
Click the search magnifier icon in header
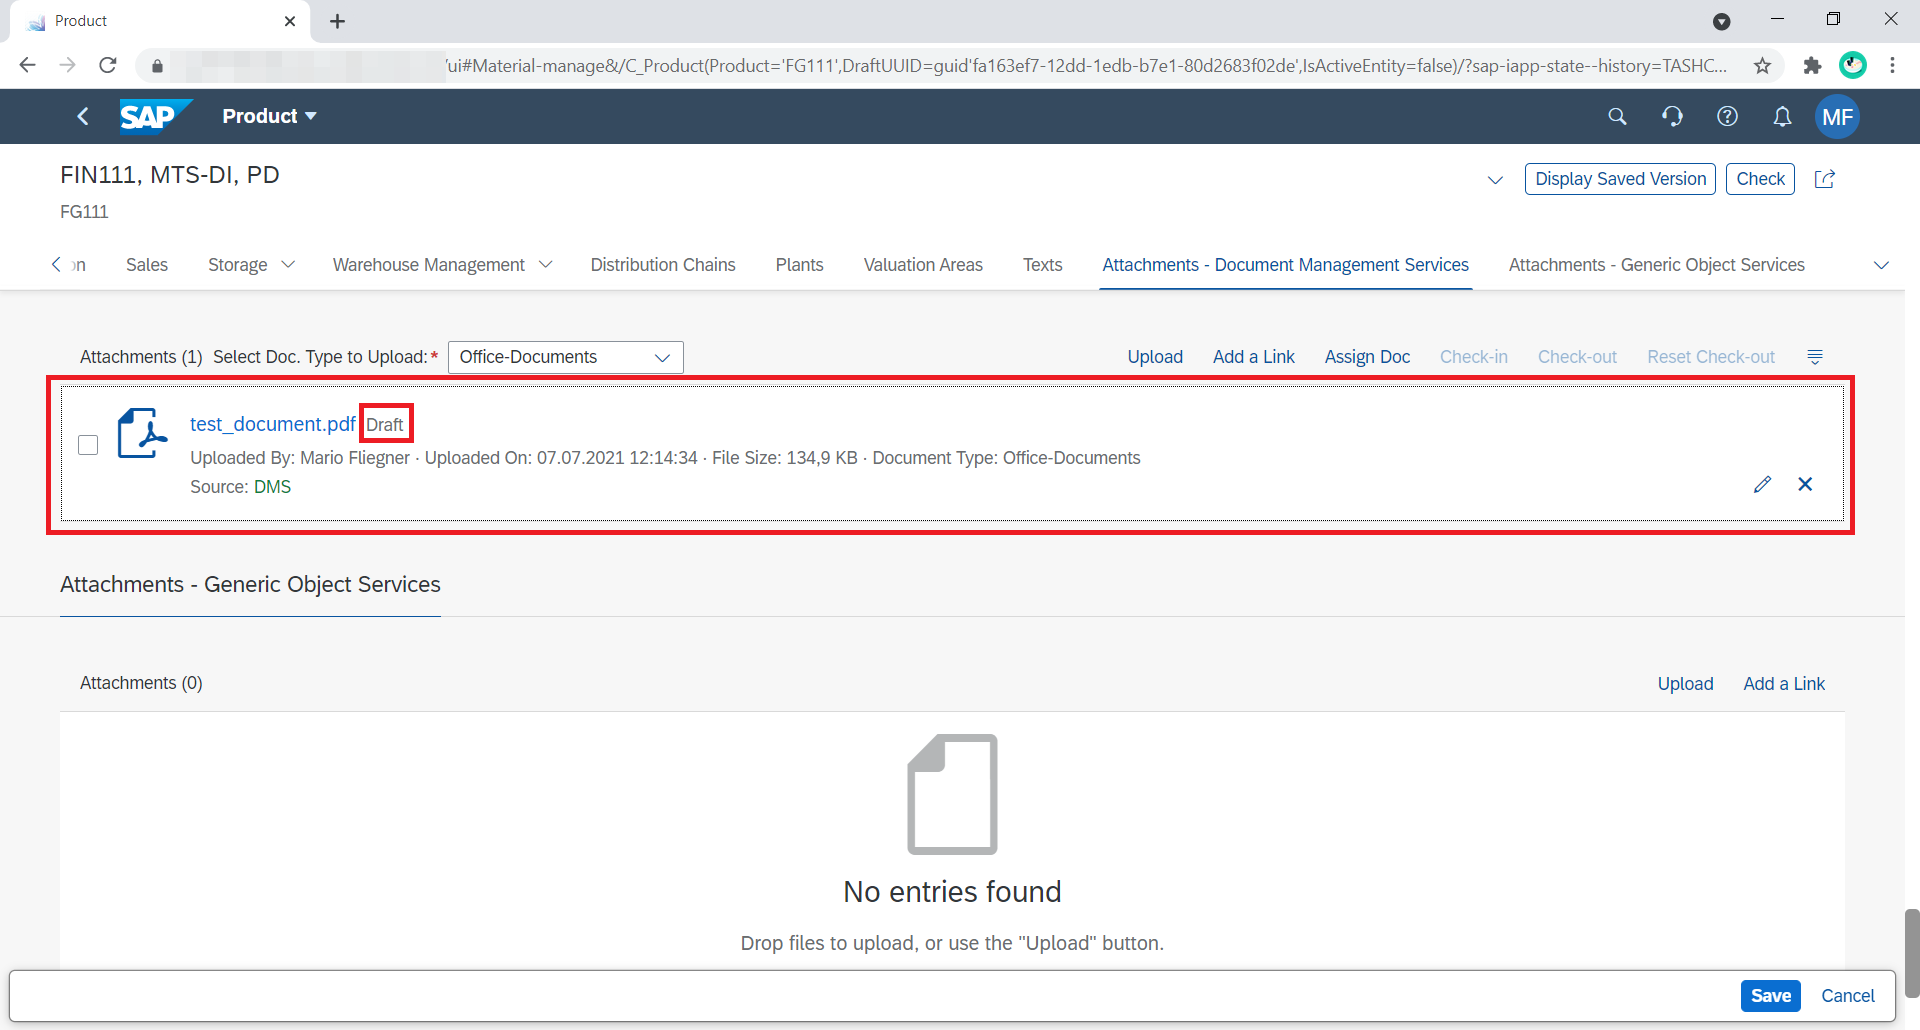pyautogui.click(x=1617, y=117)
